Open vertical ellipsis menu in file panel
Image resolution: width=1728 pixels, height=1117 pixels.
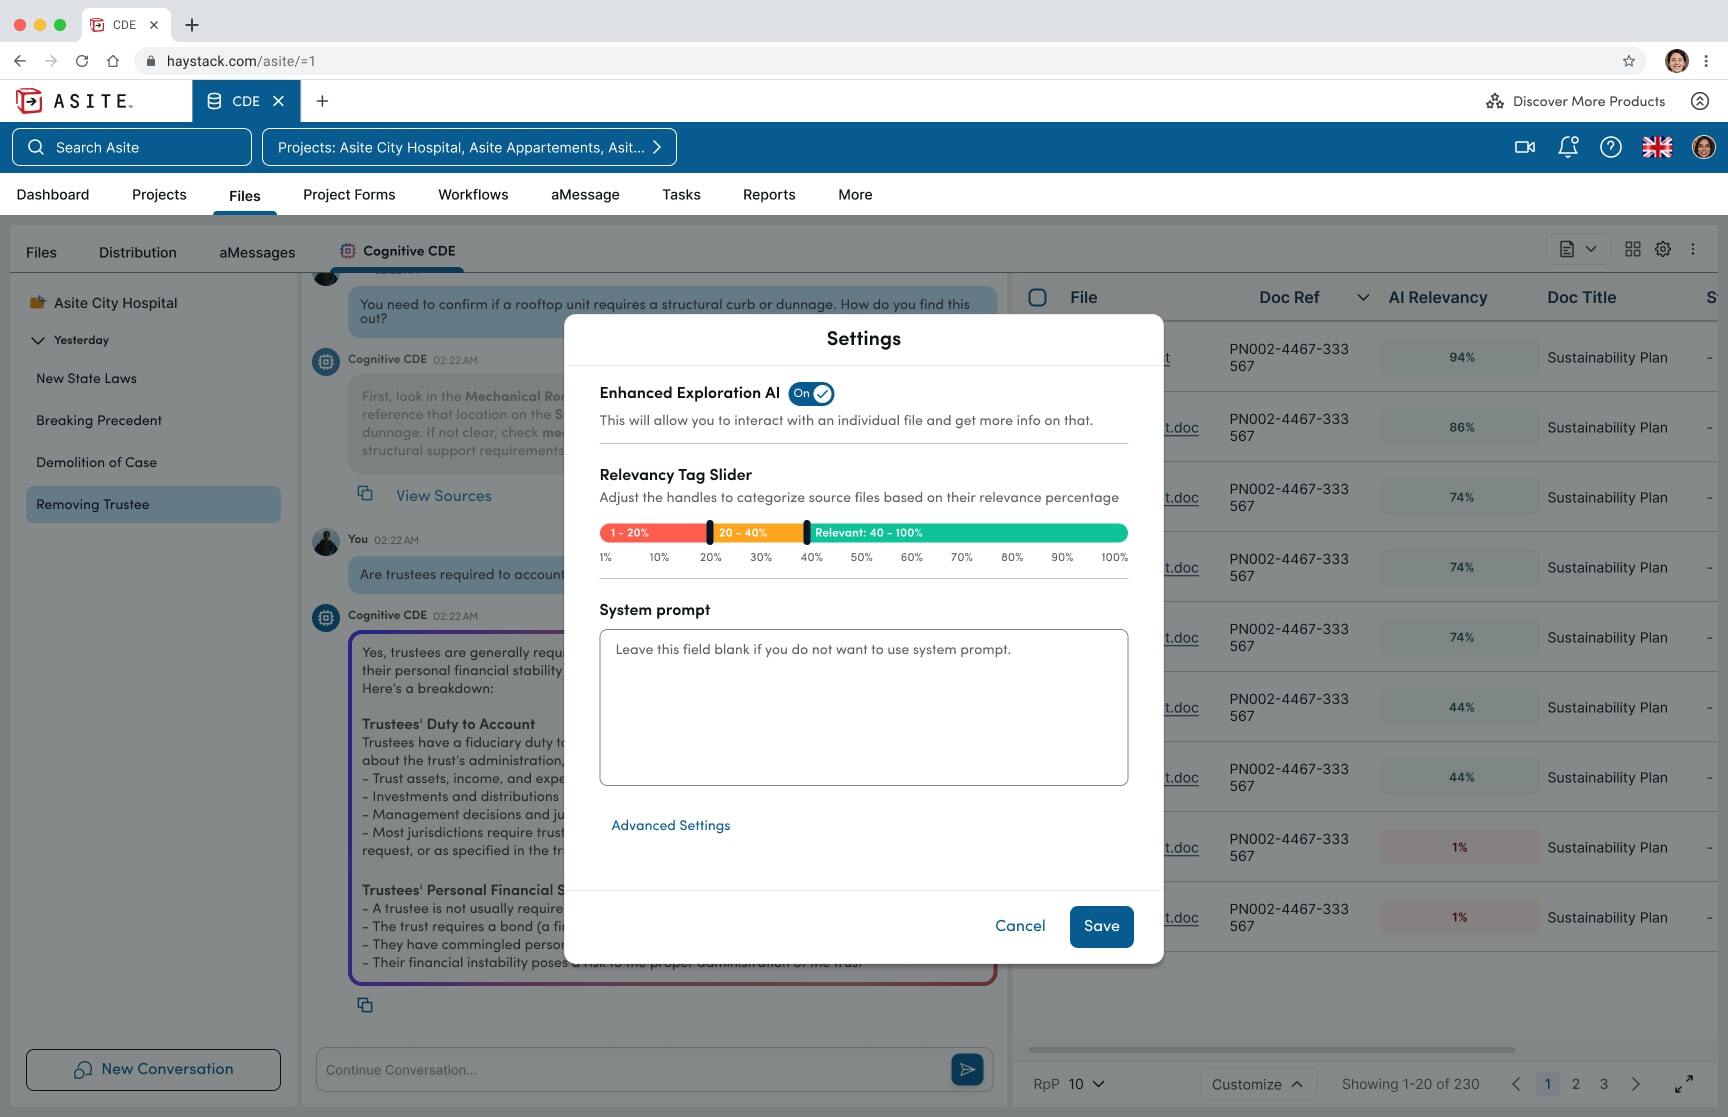coord(1693,249)
